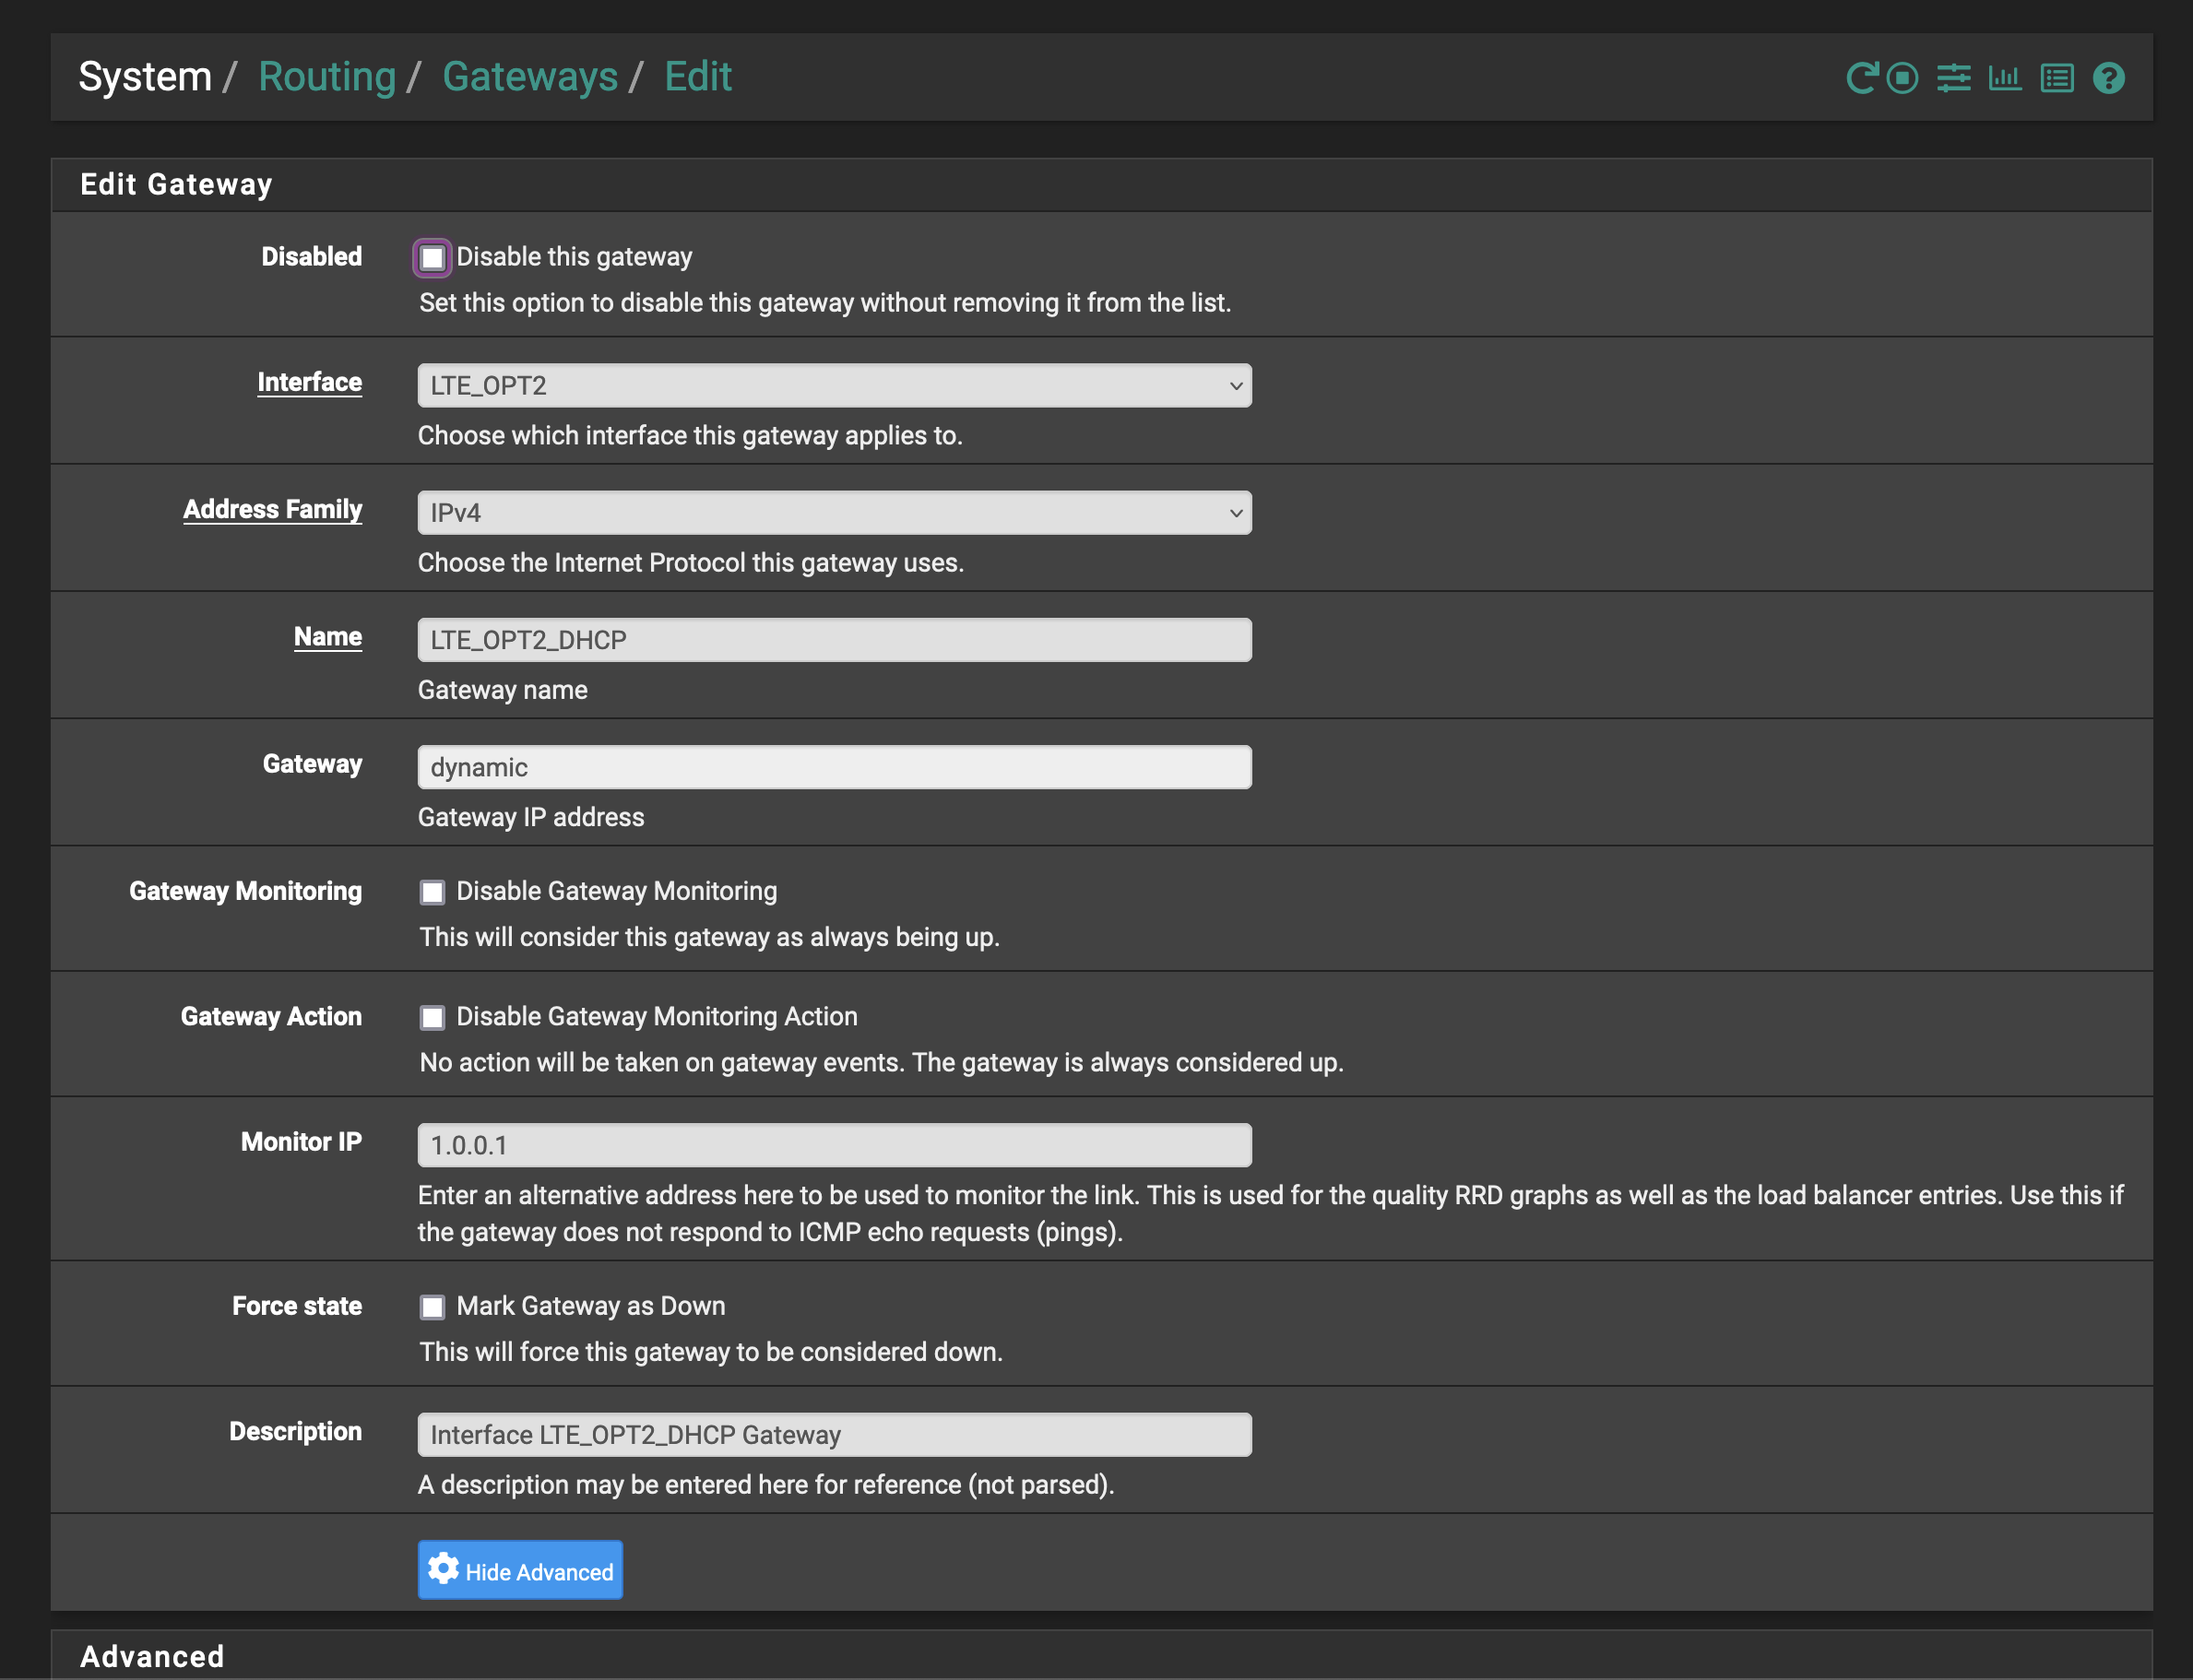Screen dimensions: 2193x1680
Task: Click the gear icon on Hide Advanced
Action: 443,1569
